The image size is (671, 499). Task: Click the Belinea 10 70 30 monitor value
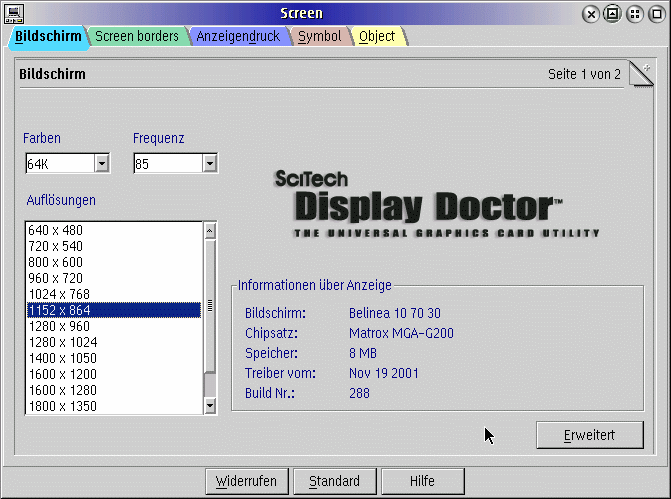pyautogui.click(x=395, y=313)
